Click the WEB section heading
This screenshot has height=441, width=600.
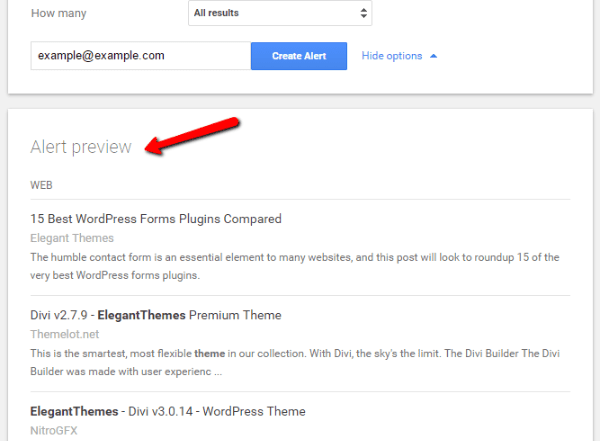tap(41, 185)
